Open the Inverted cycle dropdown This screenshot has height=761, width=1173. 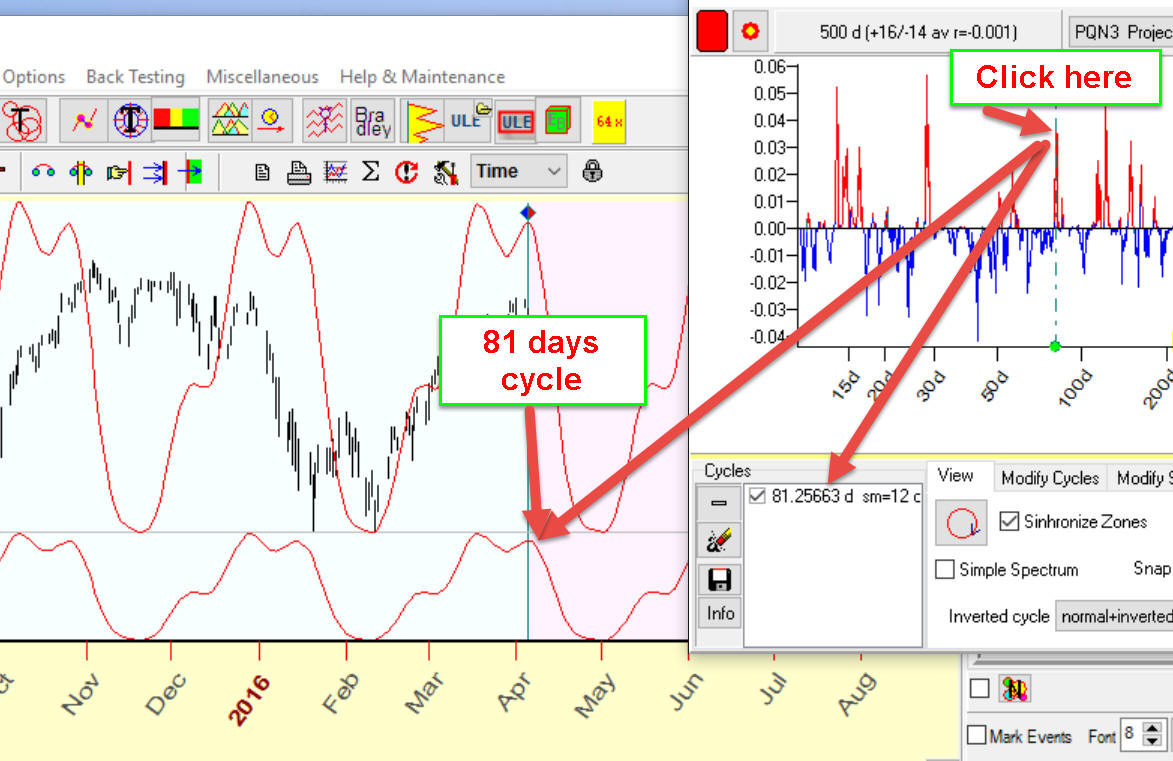1113,616
